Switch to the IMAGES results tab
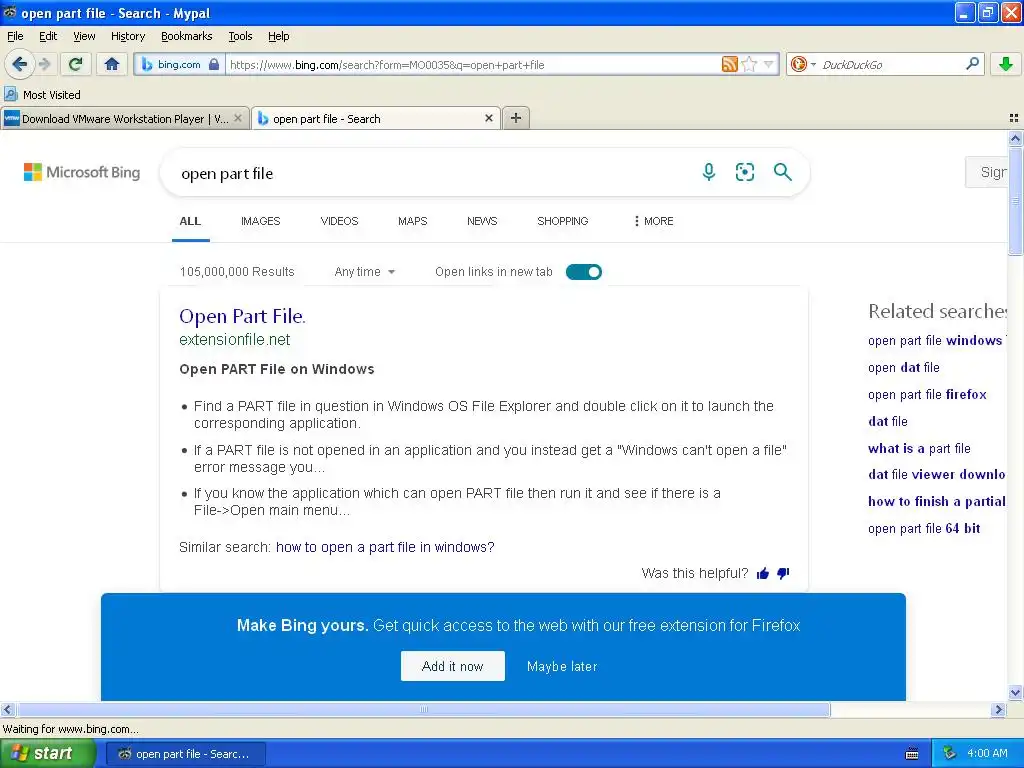The height and width of the screenshot is (768, 1024). pos(260,221)
